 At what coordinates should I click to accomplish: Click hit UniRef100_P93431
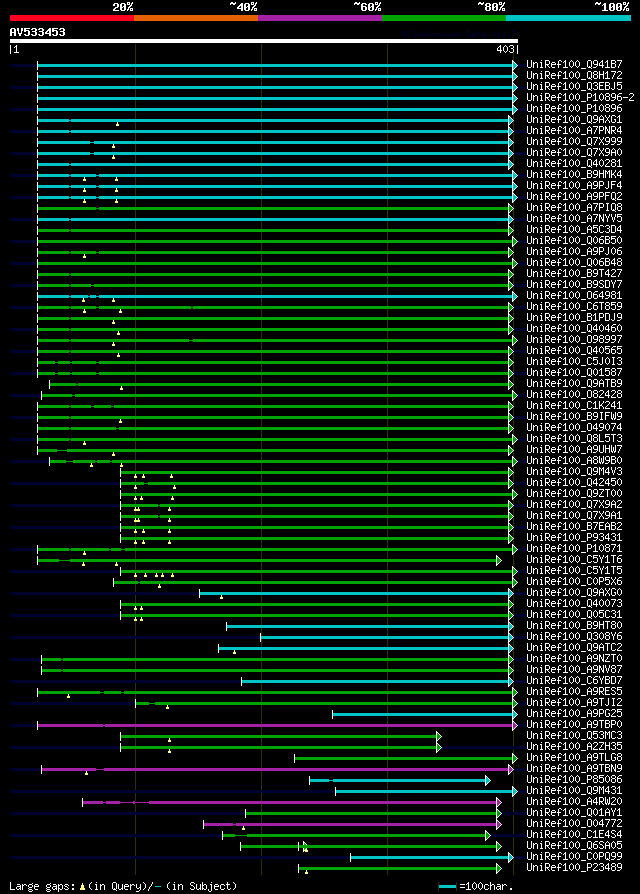pos(574,538)
